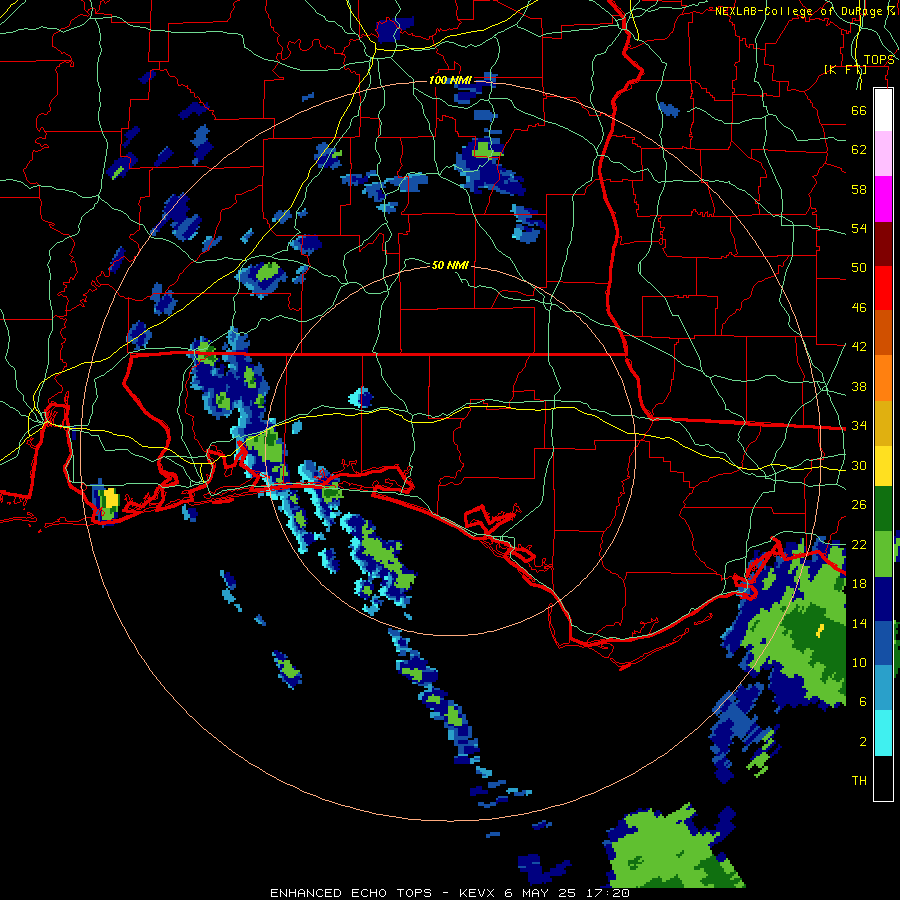Select the light green legend swatch

(883, 554)
